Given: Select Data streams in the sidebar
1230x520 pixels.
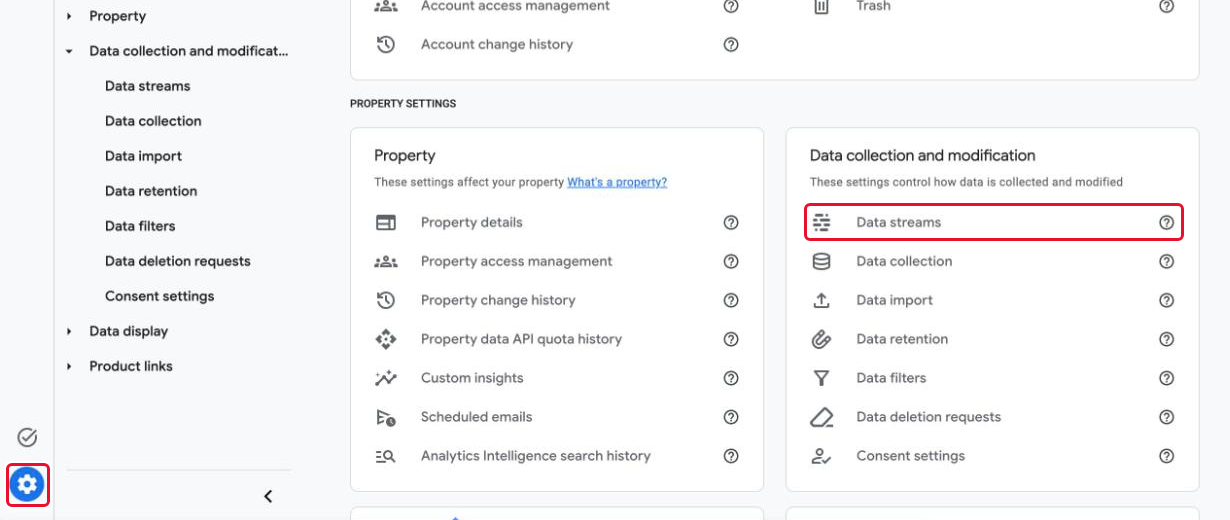Looking at the screenshot, I should point(148,86).
